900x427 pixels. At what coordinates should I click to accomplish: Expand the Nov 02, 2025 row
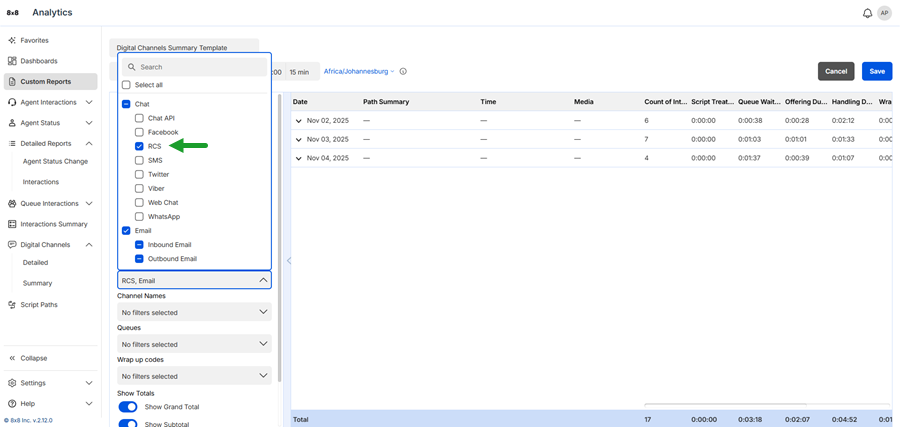pos(298,120)
